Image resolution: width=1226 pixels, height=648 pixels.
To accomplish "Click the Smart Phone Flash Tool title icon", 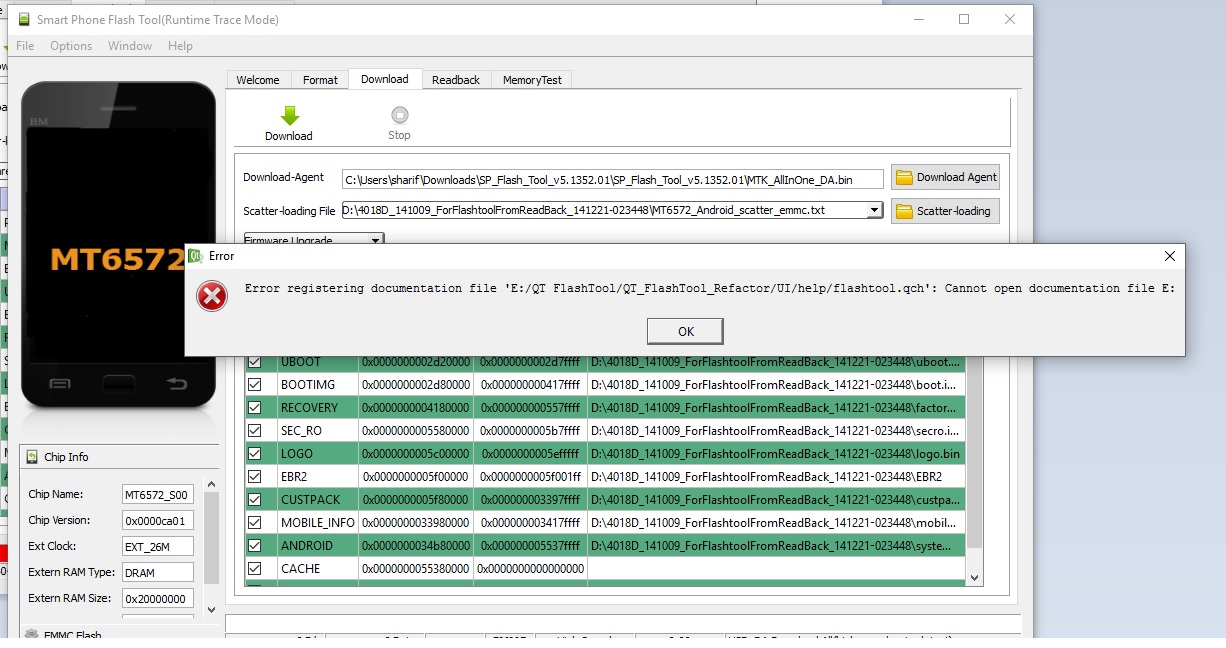I will coord(23,20).
